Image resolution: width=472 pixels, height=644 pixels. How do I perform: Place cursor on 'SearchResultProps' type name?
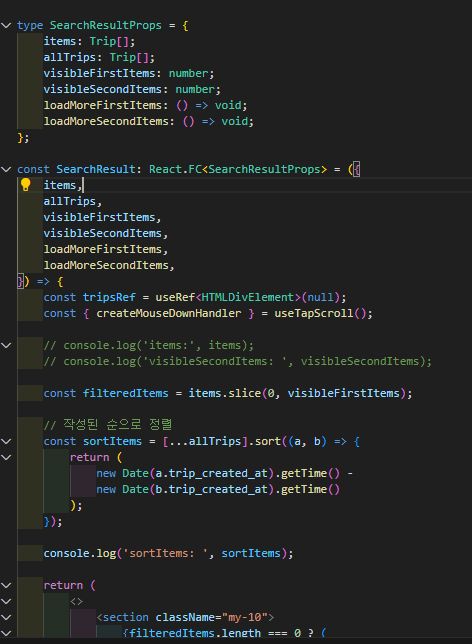click(x=106, y=25)
